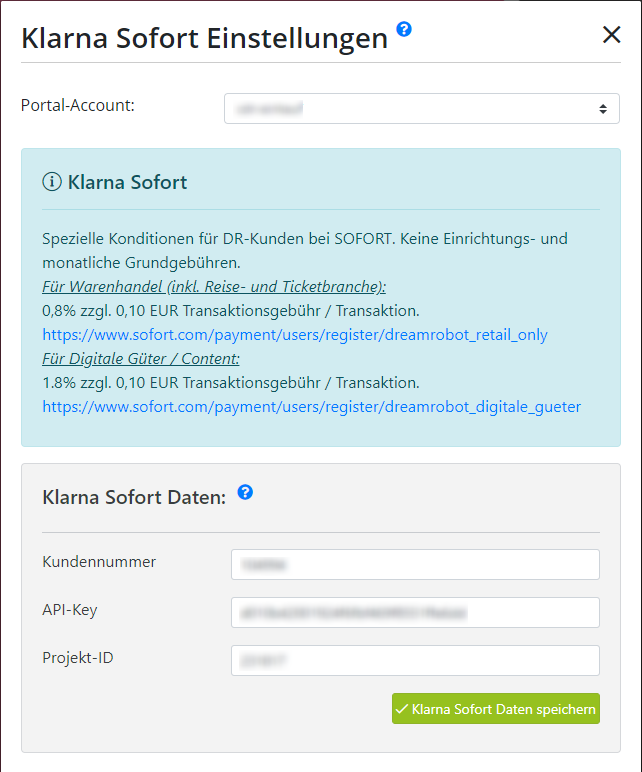
Task: Click underlined Für Warenhandel text
Action: [x=214, y=287]
